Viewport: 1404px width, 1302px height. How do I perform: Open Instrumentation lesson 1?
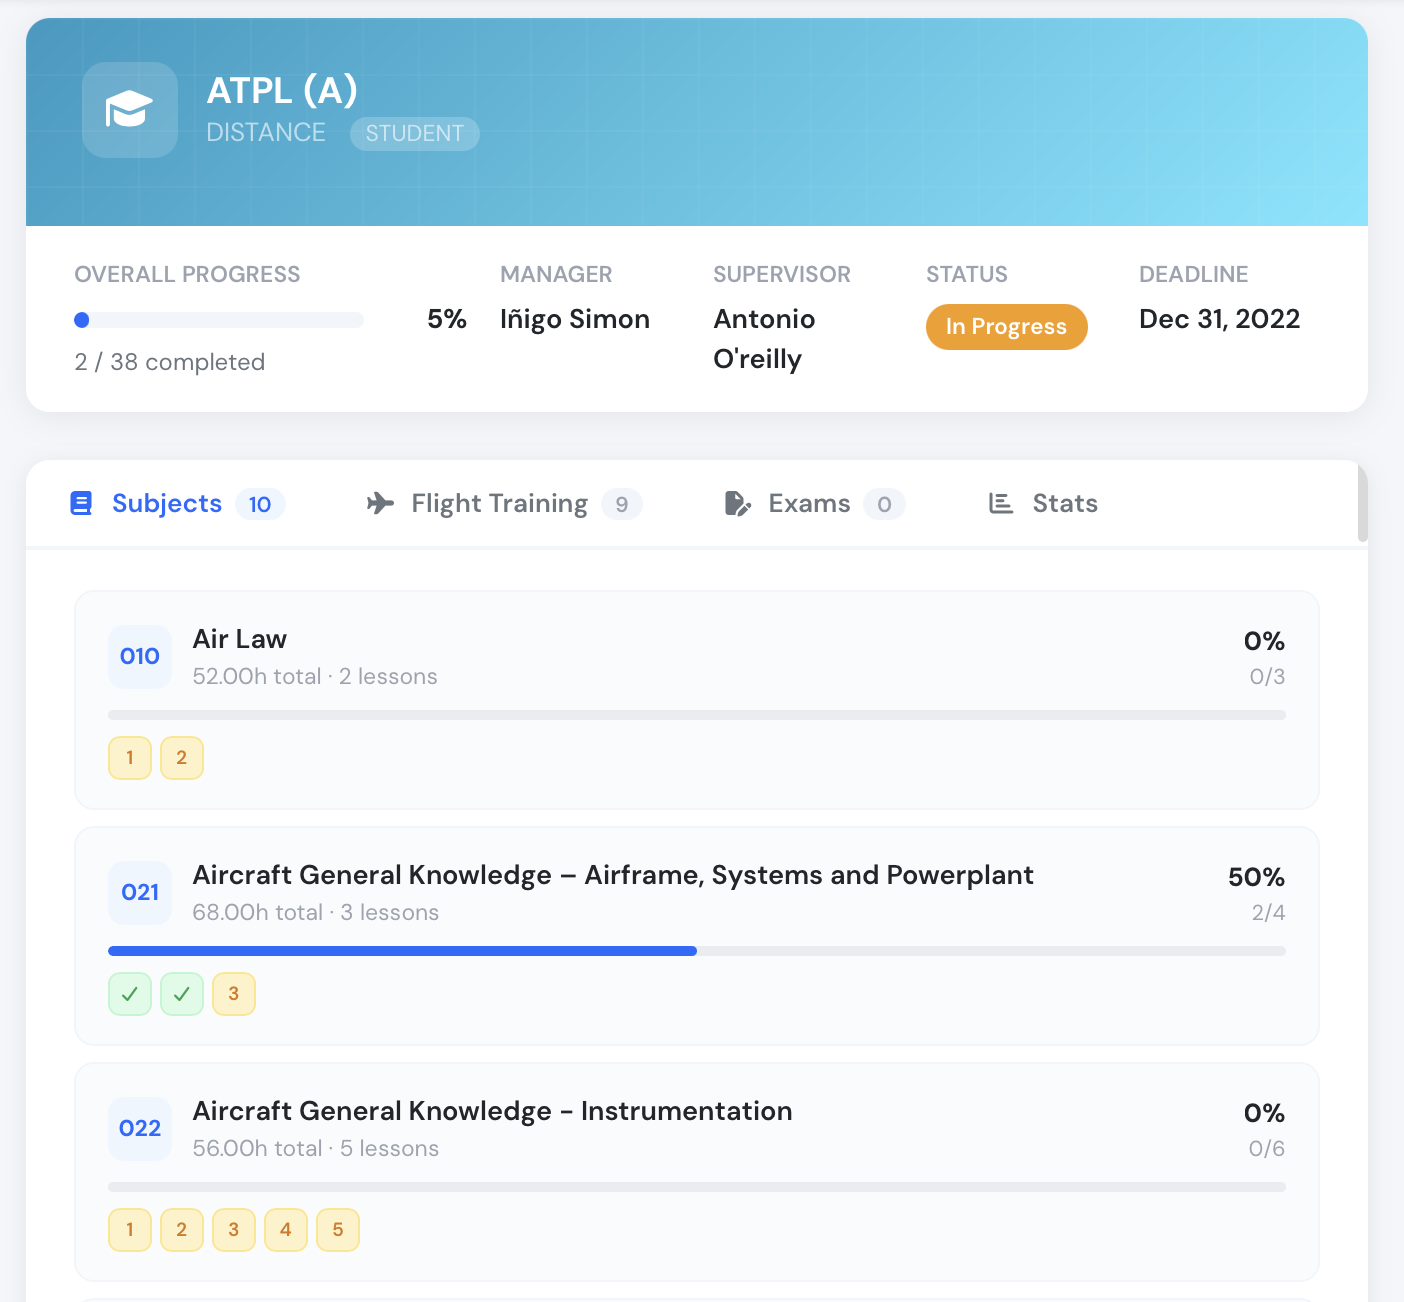click(x=130, y=1230)
